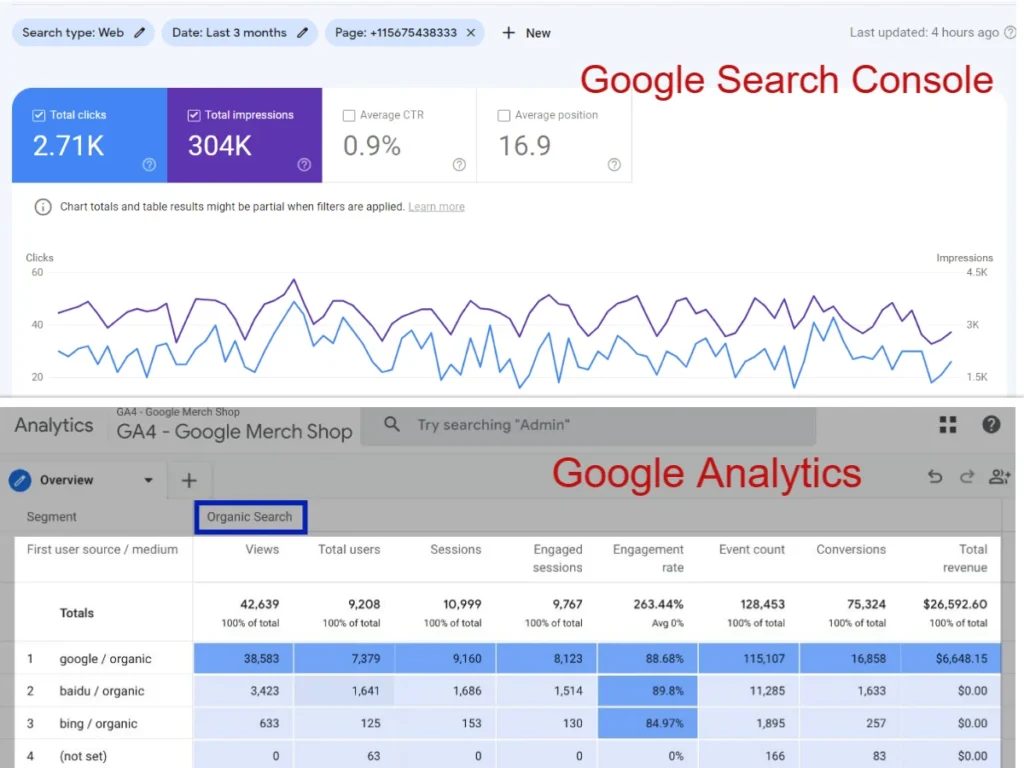1024x768 pixels.
Task: Click the 16,858 conversions cell
Action: (x=850, y=658)
